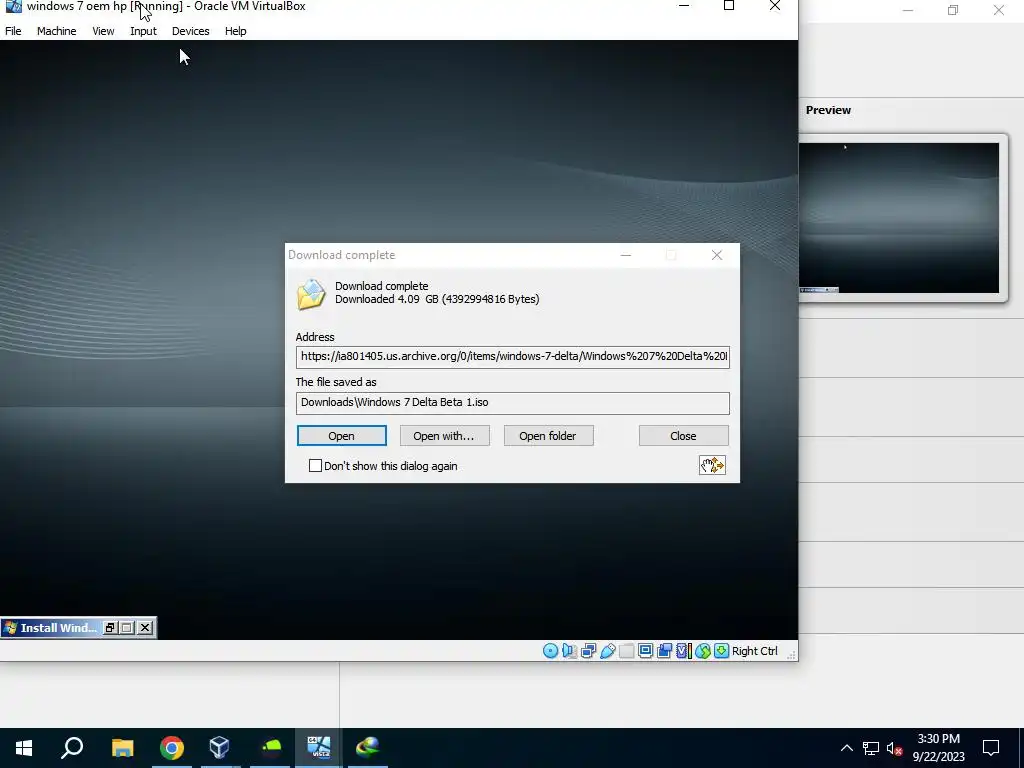Open Google Chrome from taskbar
The image size is (1024, 768).
172,748
